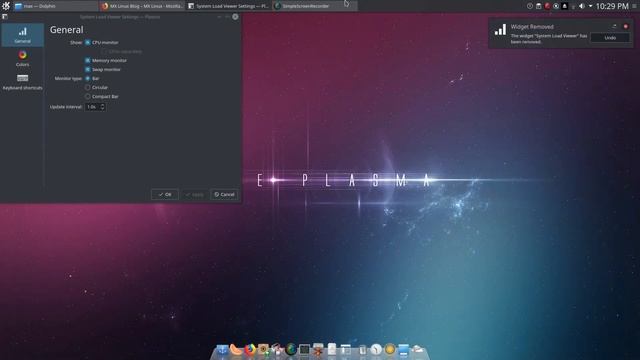Uncheck the Memory monitor checkbox
640x360 pixels.
88,60
